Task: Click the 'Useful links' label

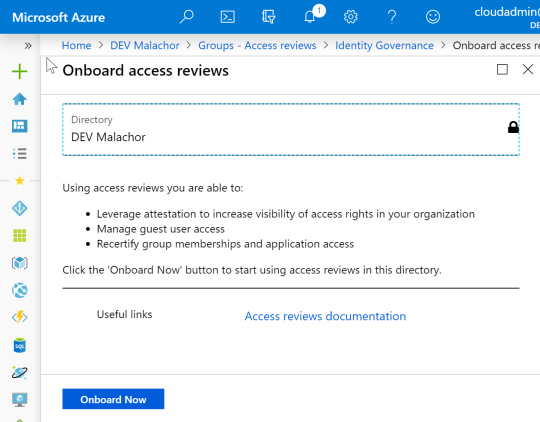Action: pos(124,314)
